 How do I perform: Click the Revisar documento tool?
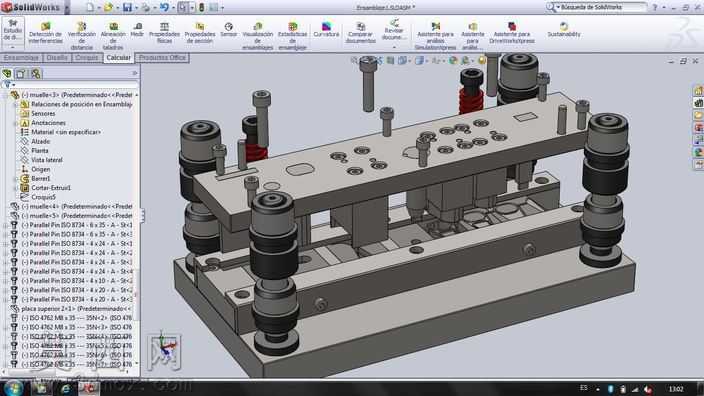[394, 30]
